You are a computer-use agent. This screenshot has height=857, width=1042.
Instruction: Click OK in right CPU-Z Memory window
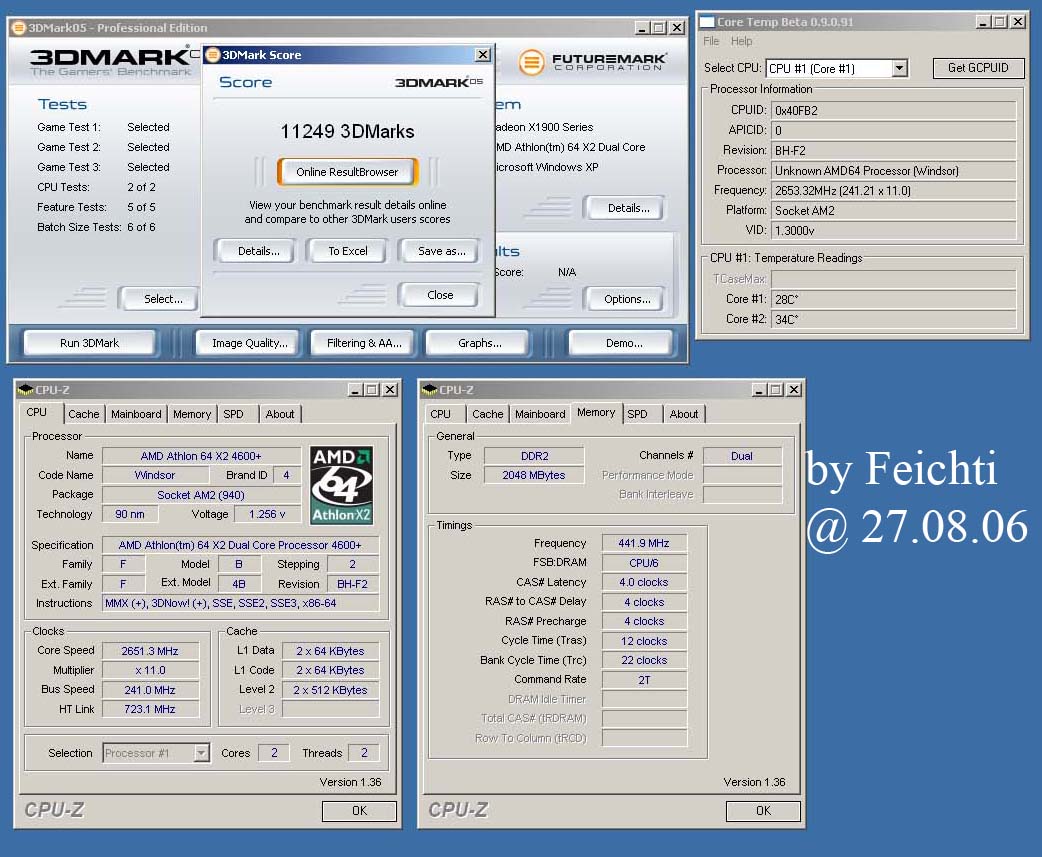764,810
